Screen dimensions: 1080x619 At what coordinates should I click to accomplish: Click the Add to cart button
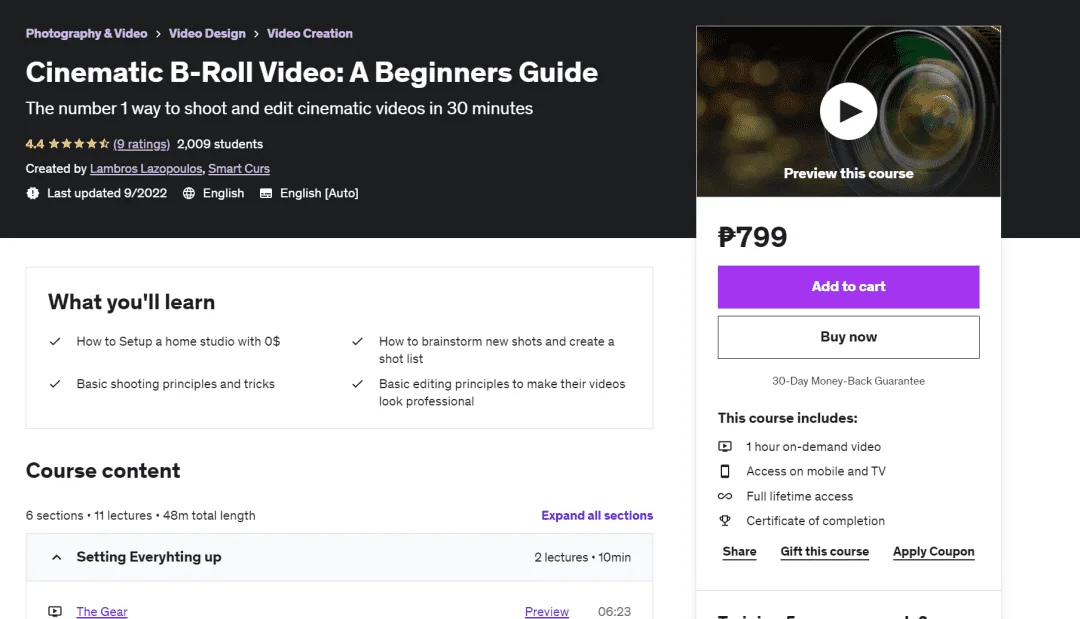tap(848, 286)
